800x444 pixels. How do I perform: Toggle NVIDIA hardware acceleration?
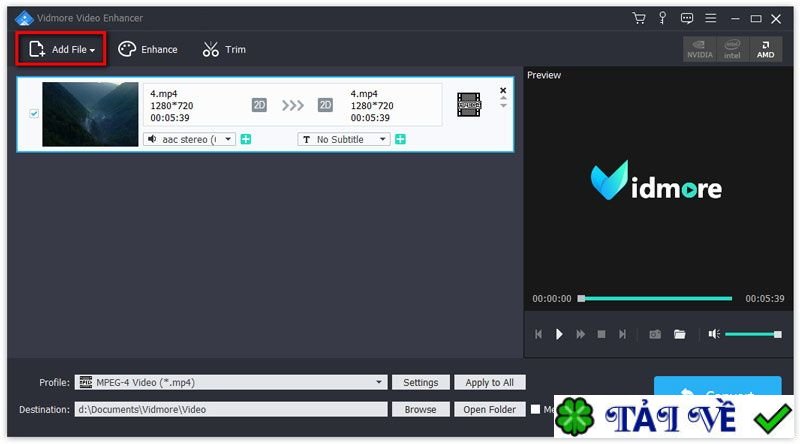[699, 50]
